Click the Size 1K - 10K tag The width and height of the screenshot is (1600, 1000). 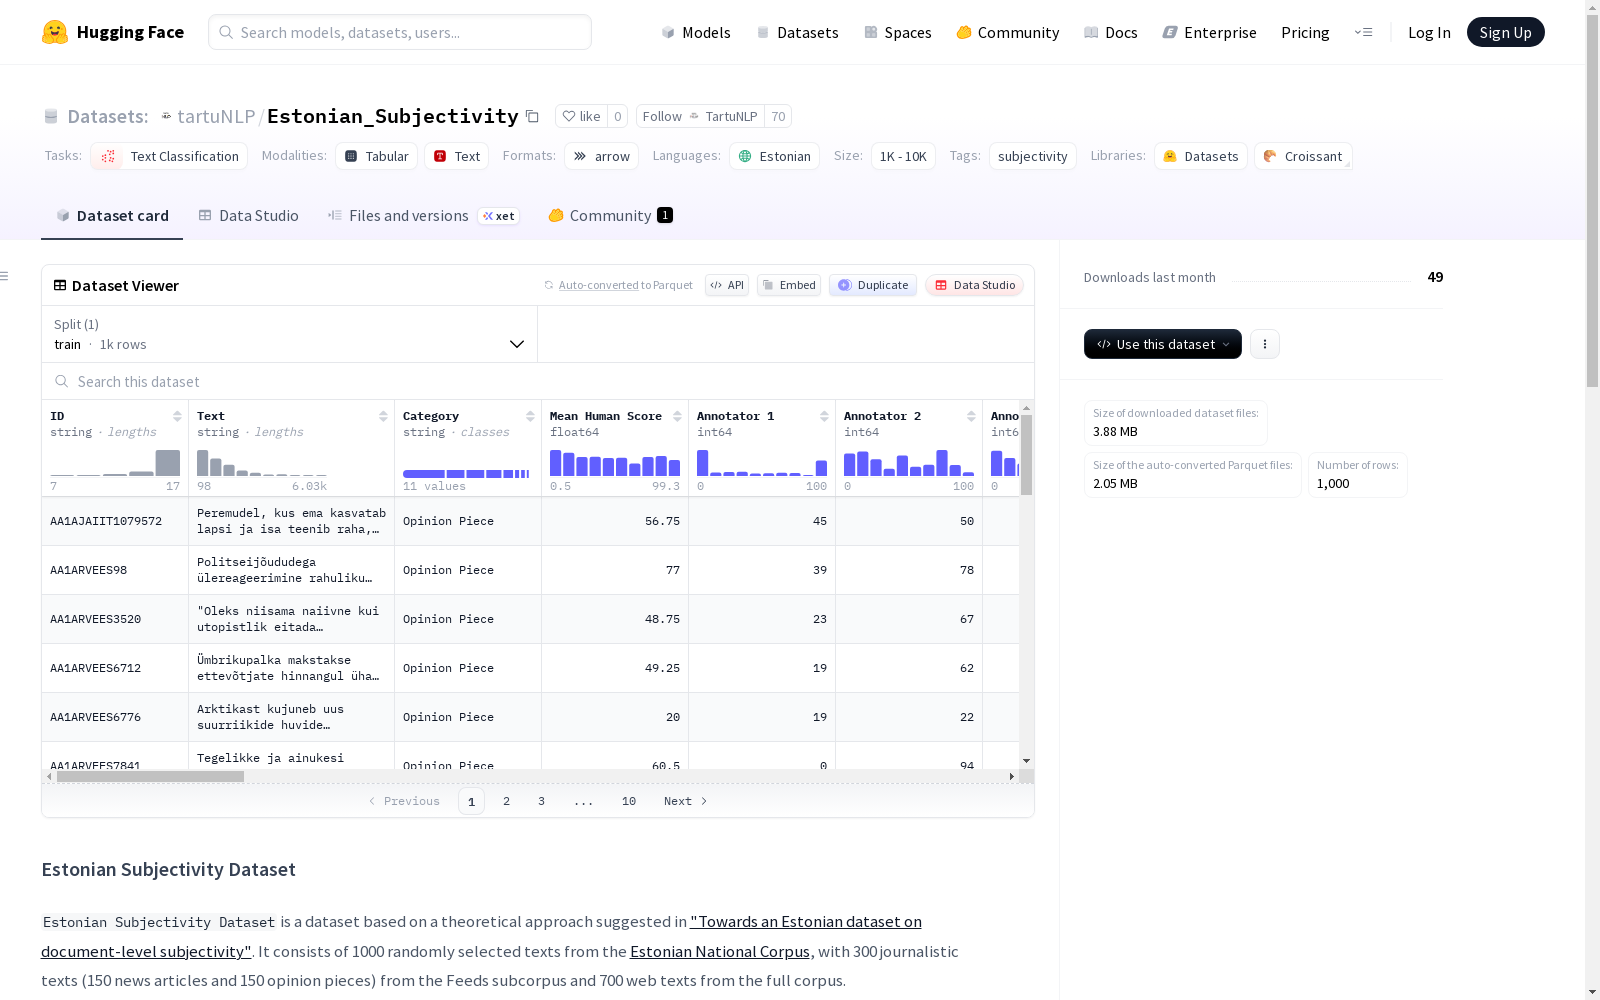point(903,156)
